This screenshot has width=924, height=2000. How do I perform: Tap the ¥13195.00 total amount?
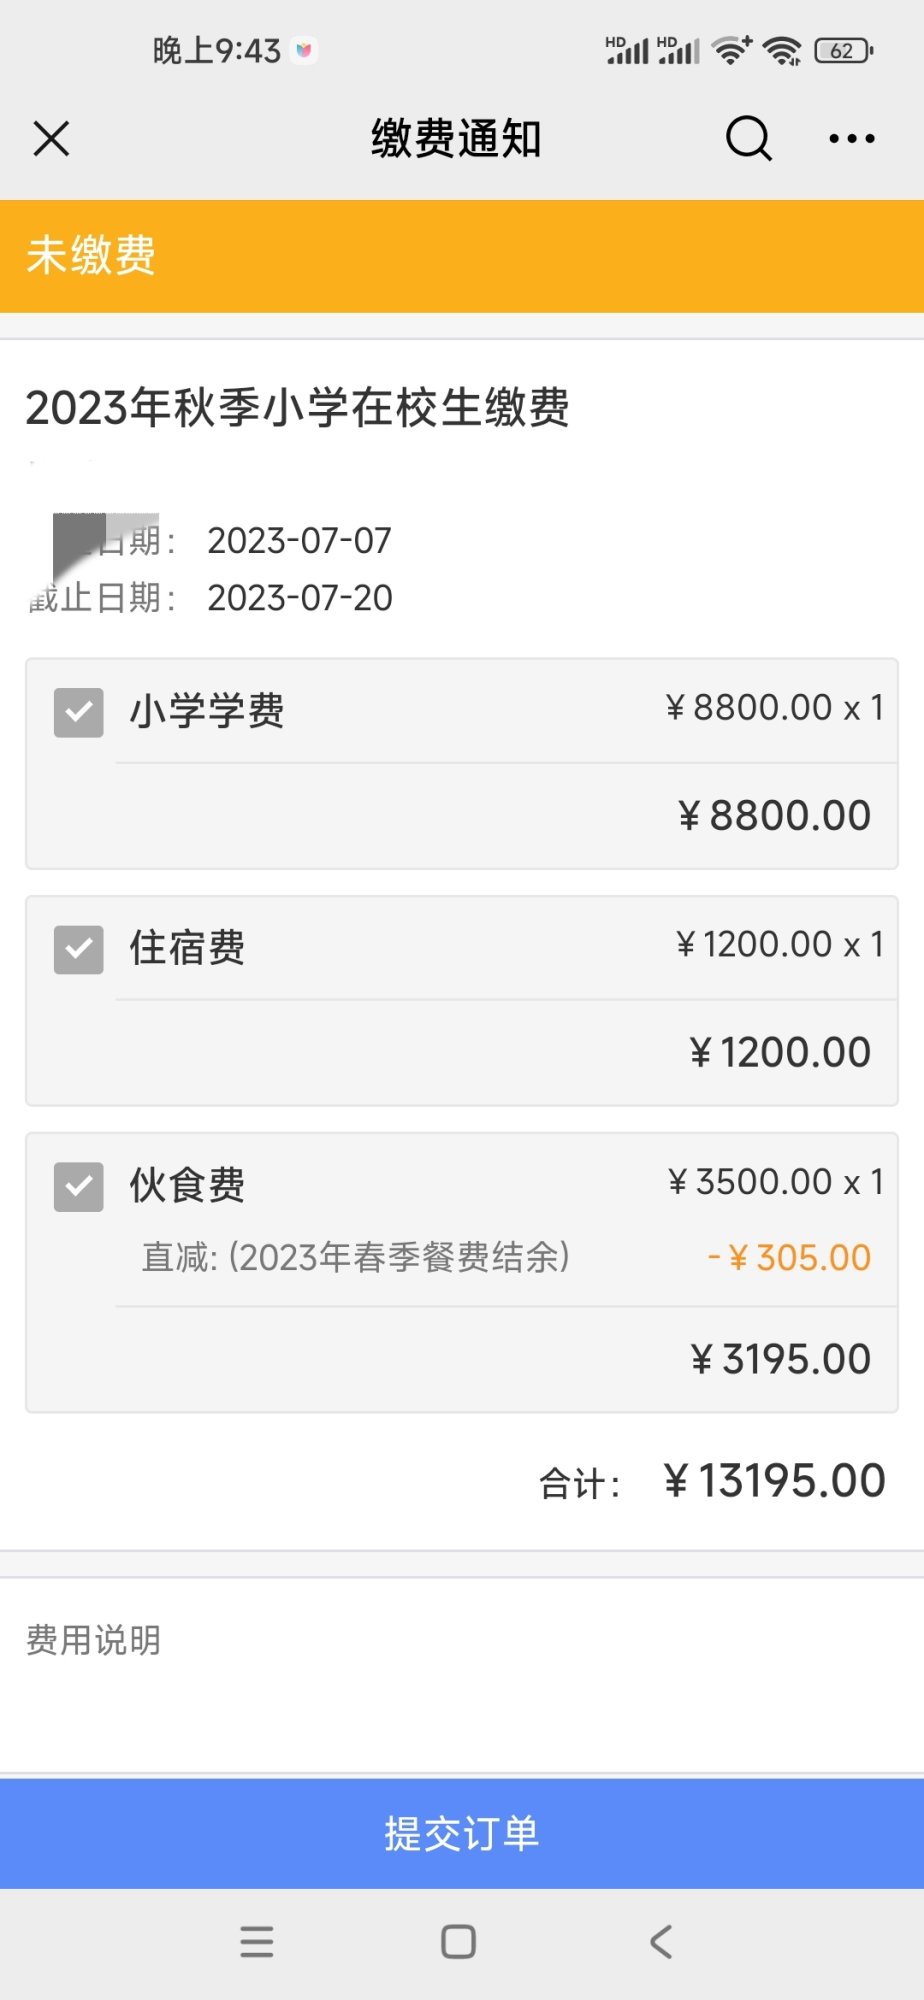(x=774, y=1481)
